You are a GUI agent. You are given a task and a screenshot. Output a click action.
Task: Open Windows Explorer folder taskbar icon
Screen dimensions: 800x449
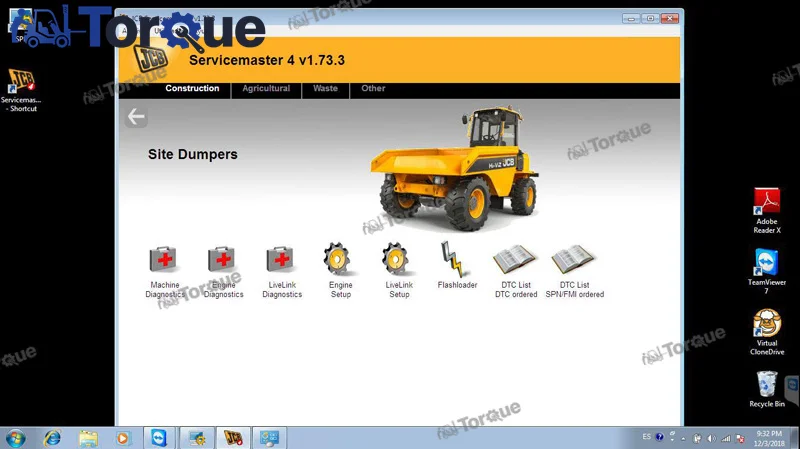click(88, 438)
